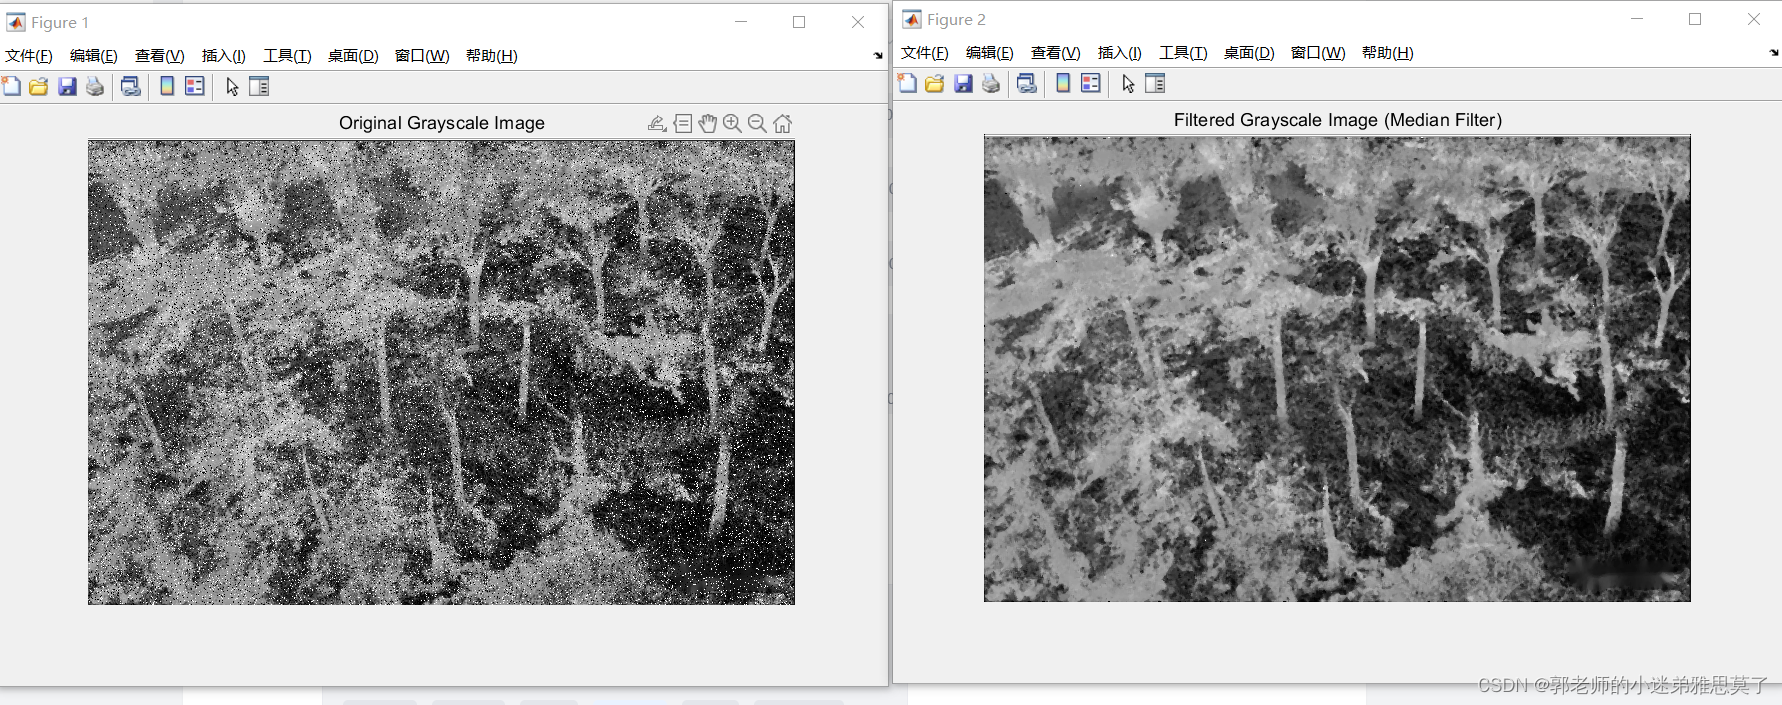Insert a colorbar in Figure 2

1063,83
